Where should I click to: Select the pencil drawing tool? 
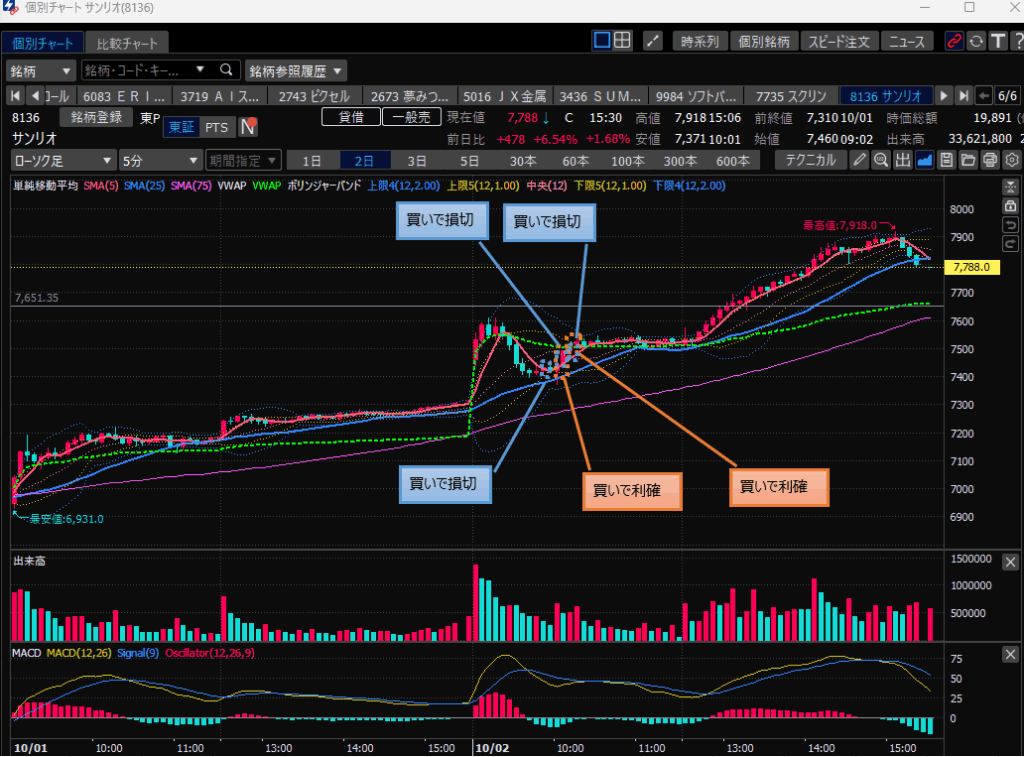pyautogui.click(x=859, y=160)
